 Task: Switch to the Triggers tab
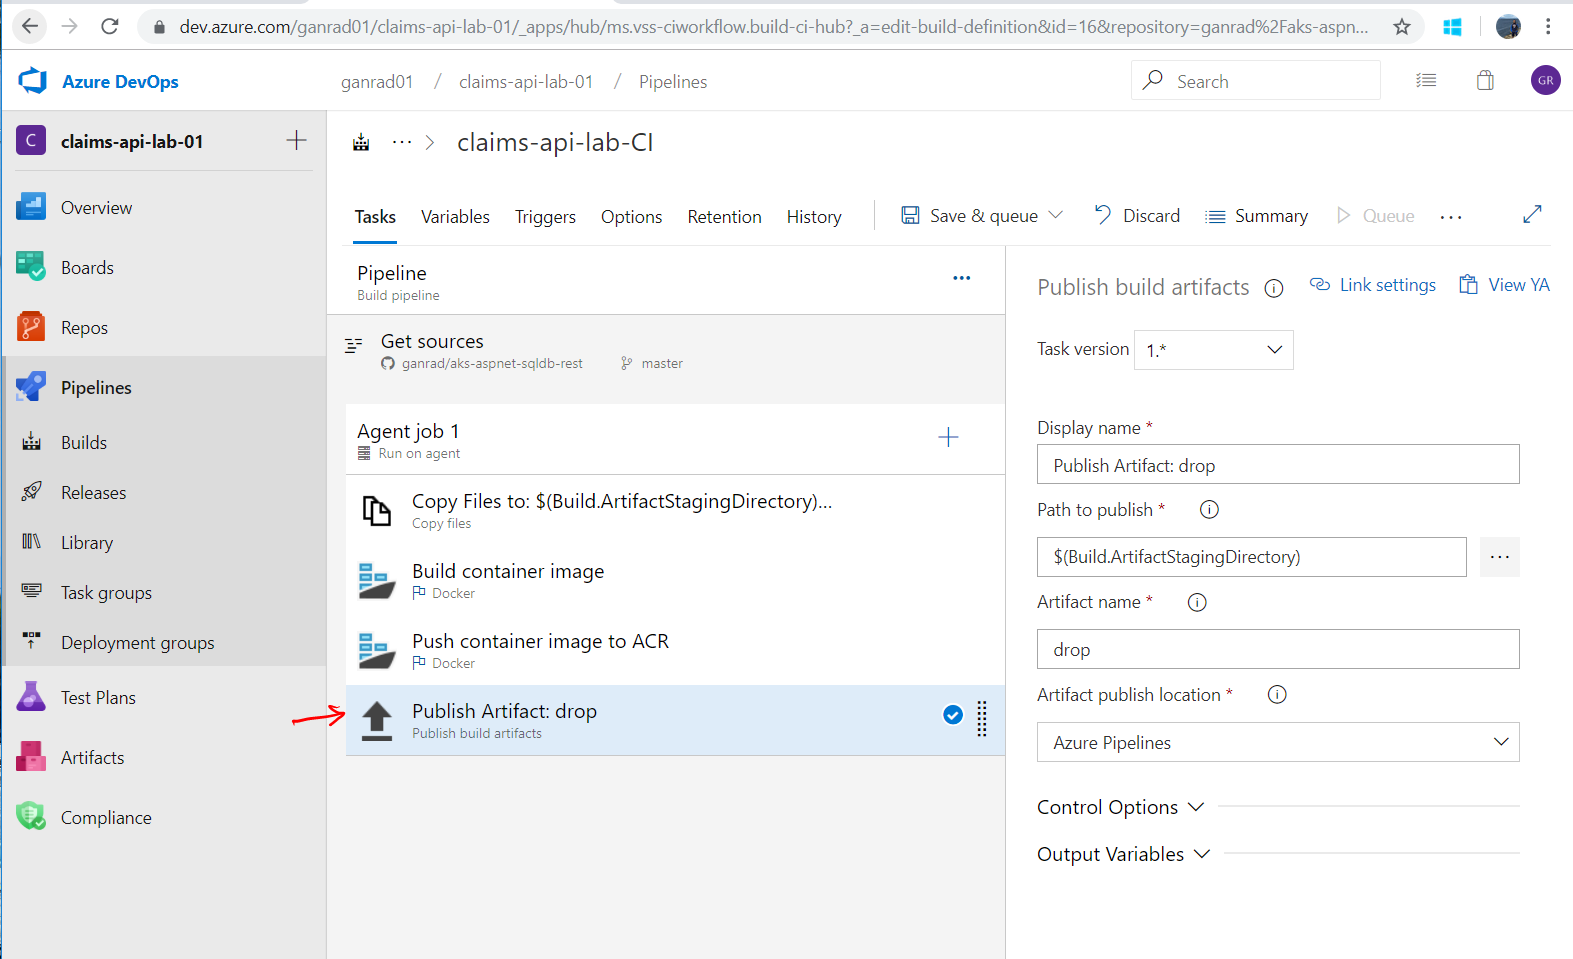pos(545,217)
